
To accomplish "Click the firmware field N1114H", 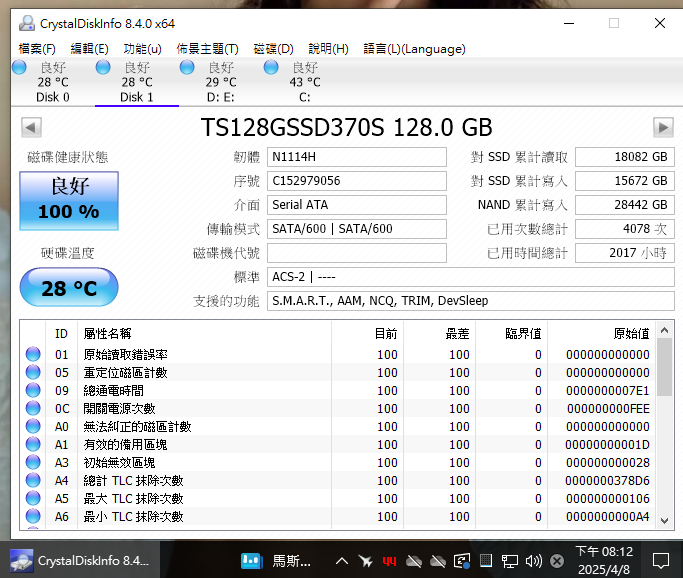I will click(357, 157).
